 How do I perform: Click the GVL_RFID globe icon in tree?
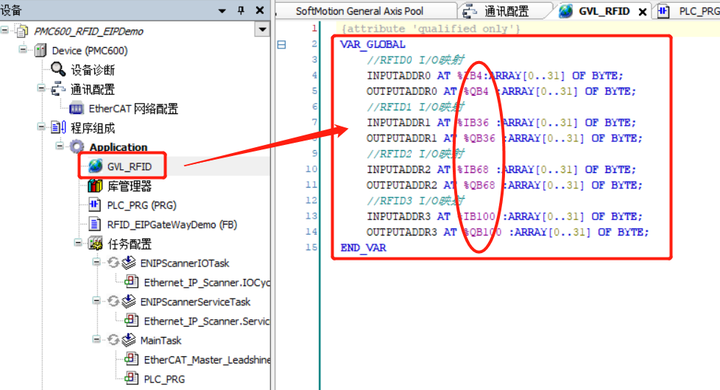point(96,166)
